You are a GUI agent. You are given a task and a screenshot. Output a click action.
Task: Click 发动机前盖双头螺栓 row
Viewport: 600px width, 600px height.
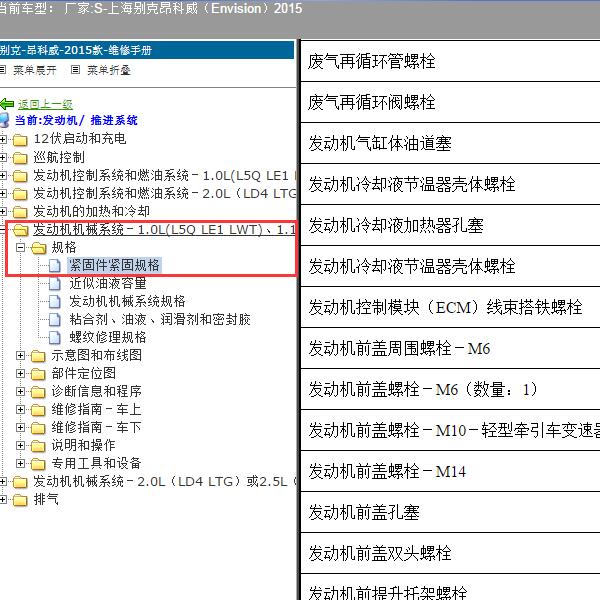[450, 553]
